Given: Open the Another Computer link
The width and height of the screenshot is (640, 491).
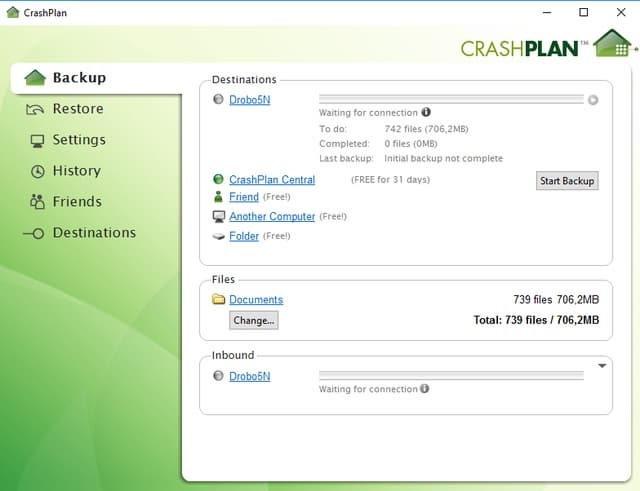Looking at the screenshot, I should tap(272, 216).
